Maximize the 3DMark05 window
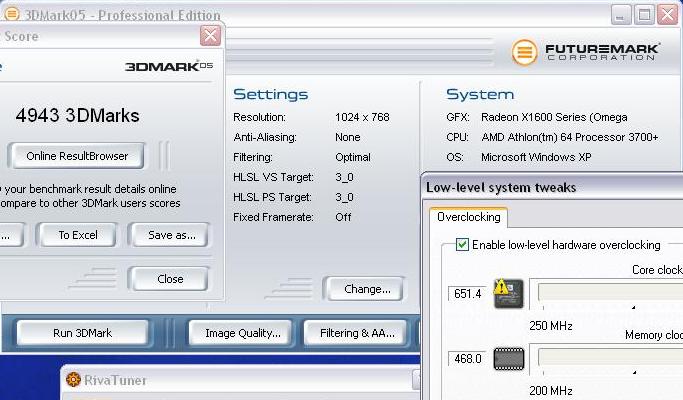The width and height of the screenshot is (683, 400). pos(644,14)
